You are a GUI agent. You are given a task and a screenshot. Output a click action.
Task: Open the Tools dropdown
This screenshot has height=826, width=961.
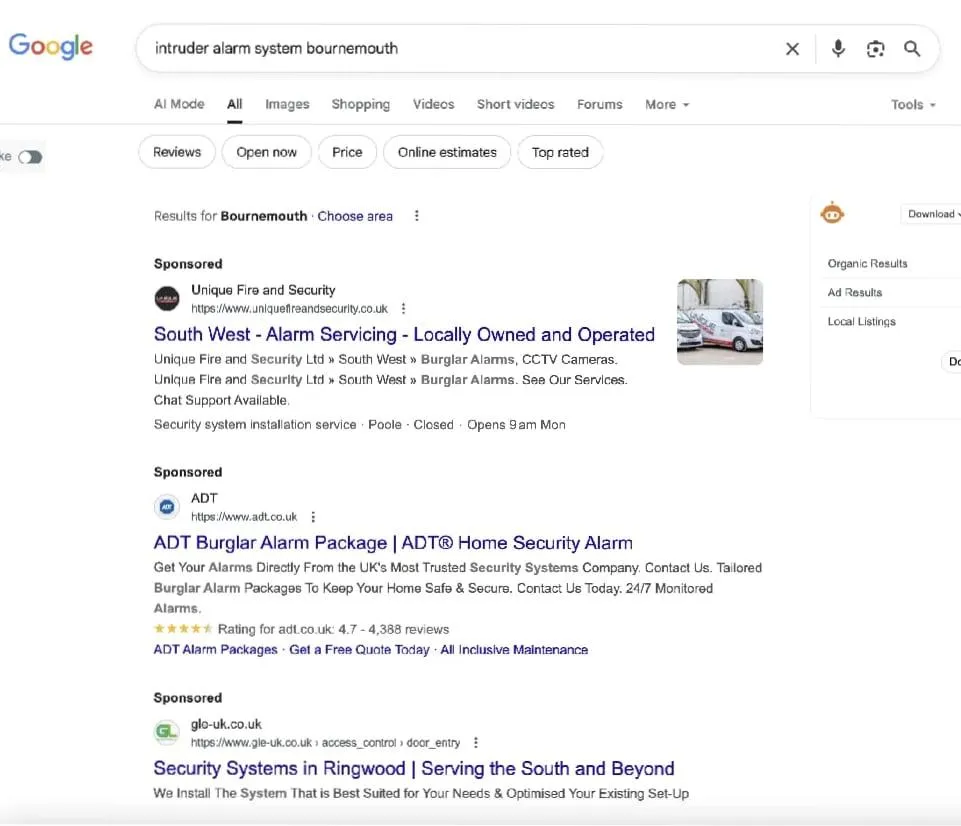913,105
